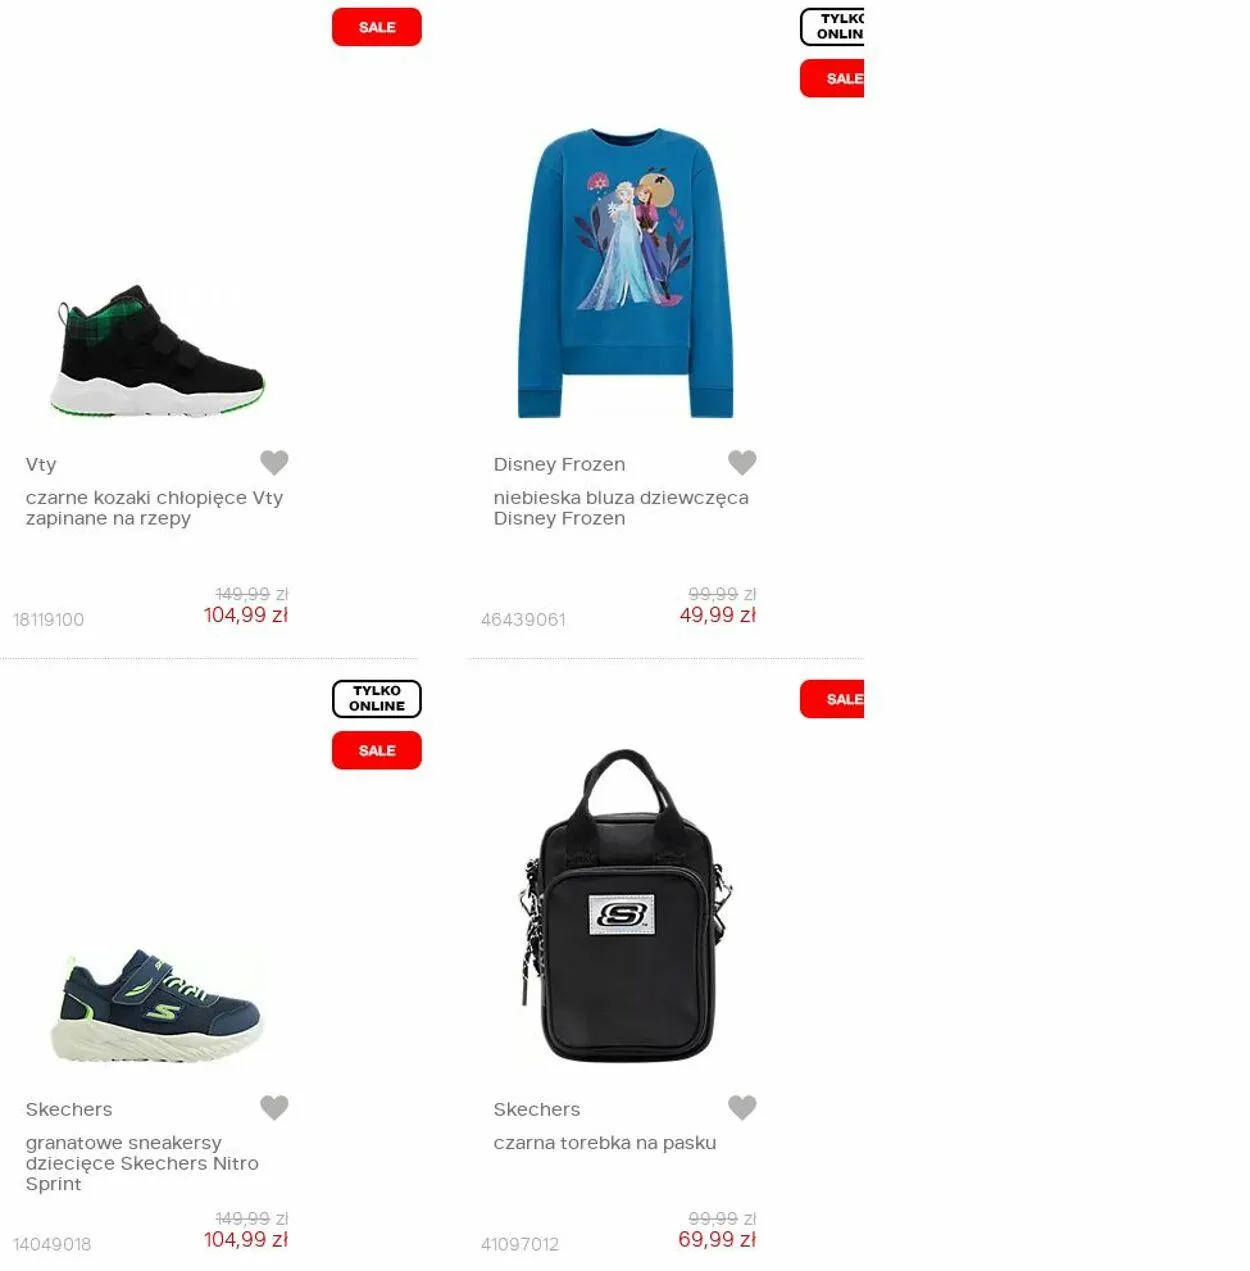Open blue Frozen sweatshirt product image
This screenshot has width=1250, height=1271.
click(625, 273)
